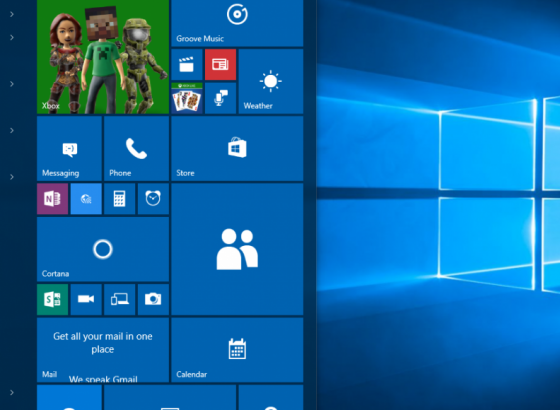The width and height of the screenshot is (560, 410).
Task: Expand the chevron level with the Messaging label
Action: coord(12,177)
